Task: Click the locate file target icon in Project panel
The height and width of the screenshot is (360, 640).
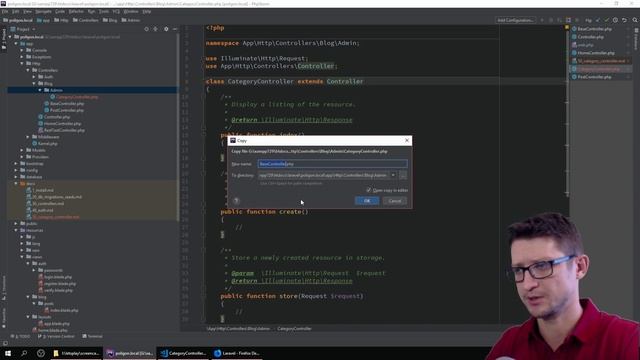Action: 147,29
